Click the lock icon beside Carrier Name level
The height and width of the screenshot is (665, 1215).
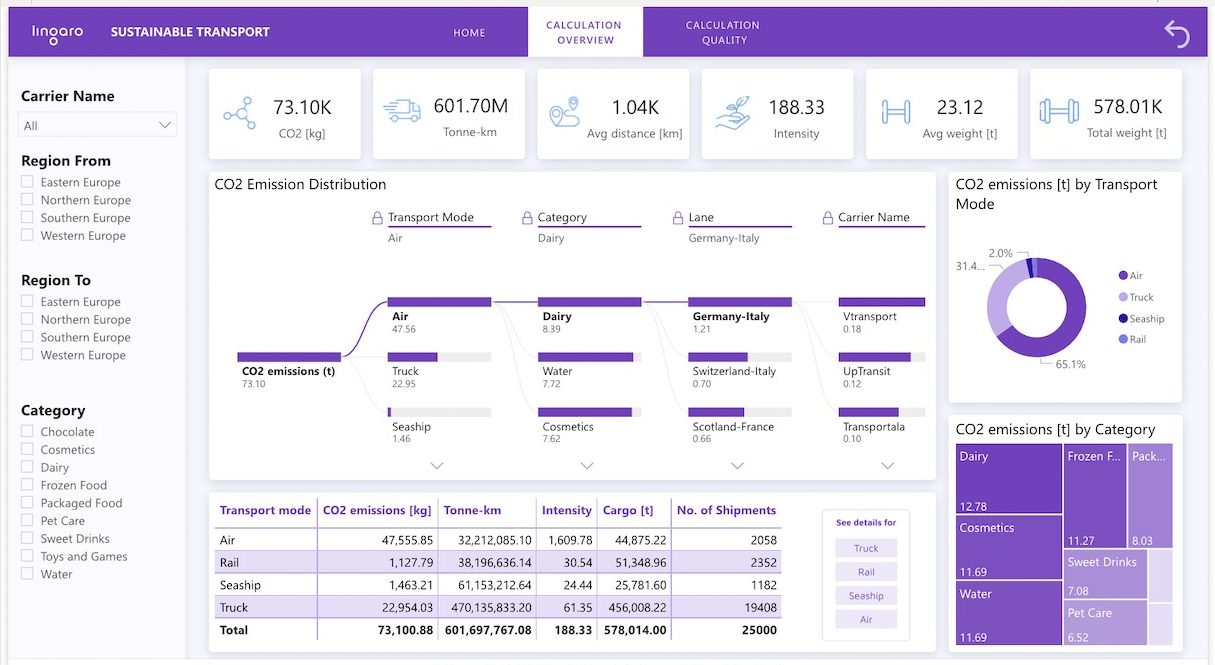coord(827,217)
